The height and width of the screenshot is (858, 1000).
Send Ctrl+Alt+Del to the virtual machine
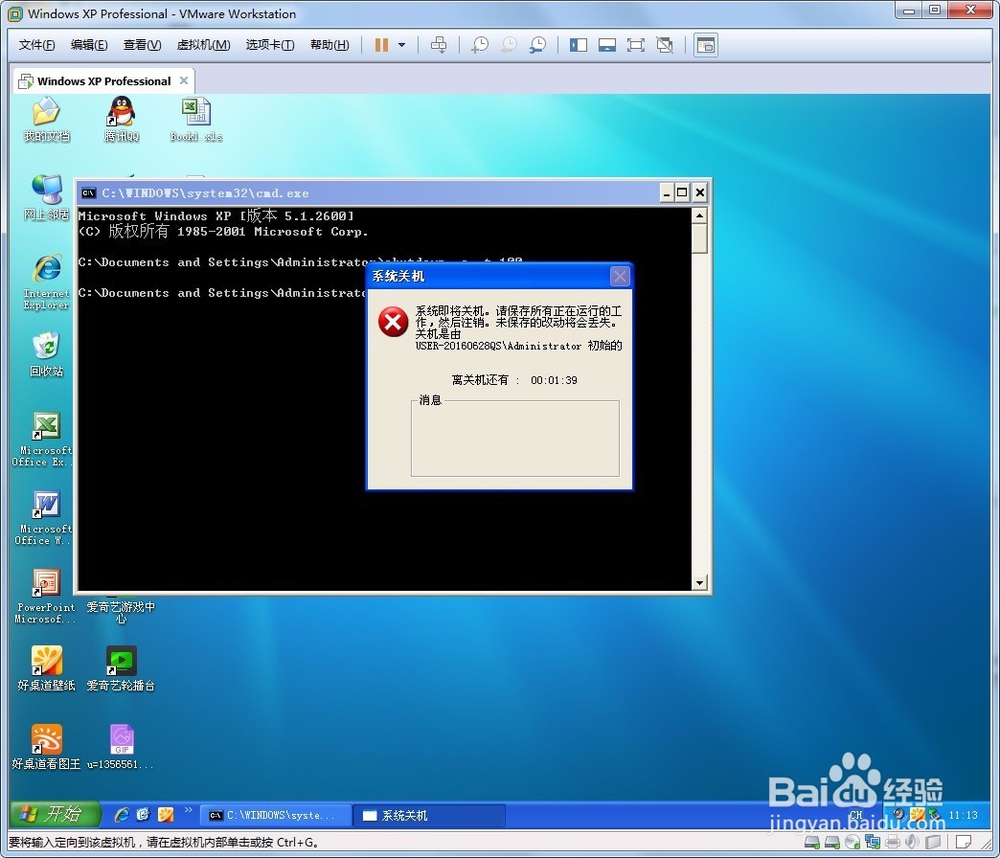[439, 45]
